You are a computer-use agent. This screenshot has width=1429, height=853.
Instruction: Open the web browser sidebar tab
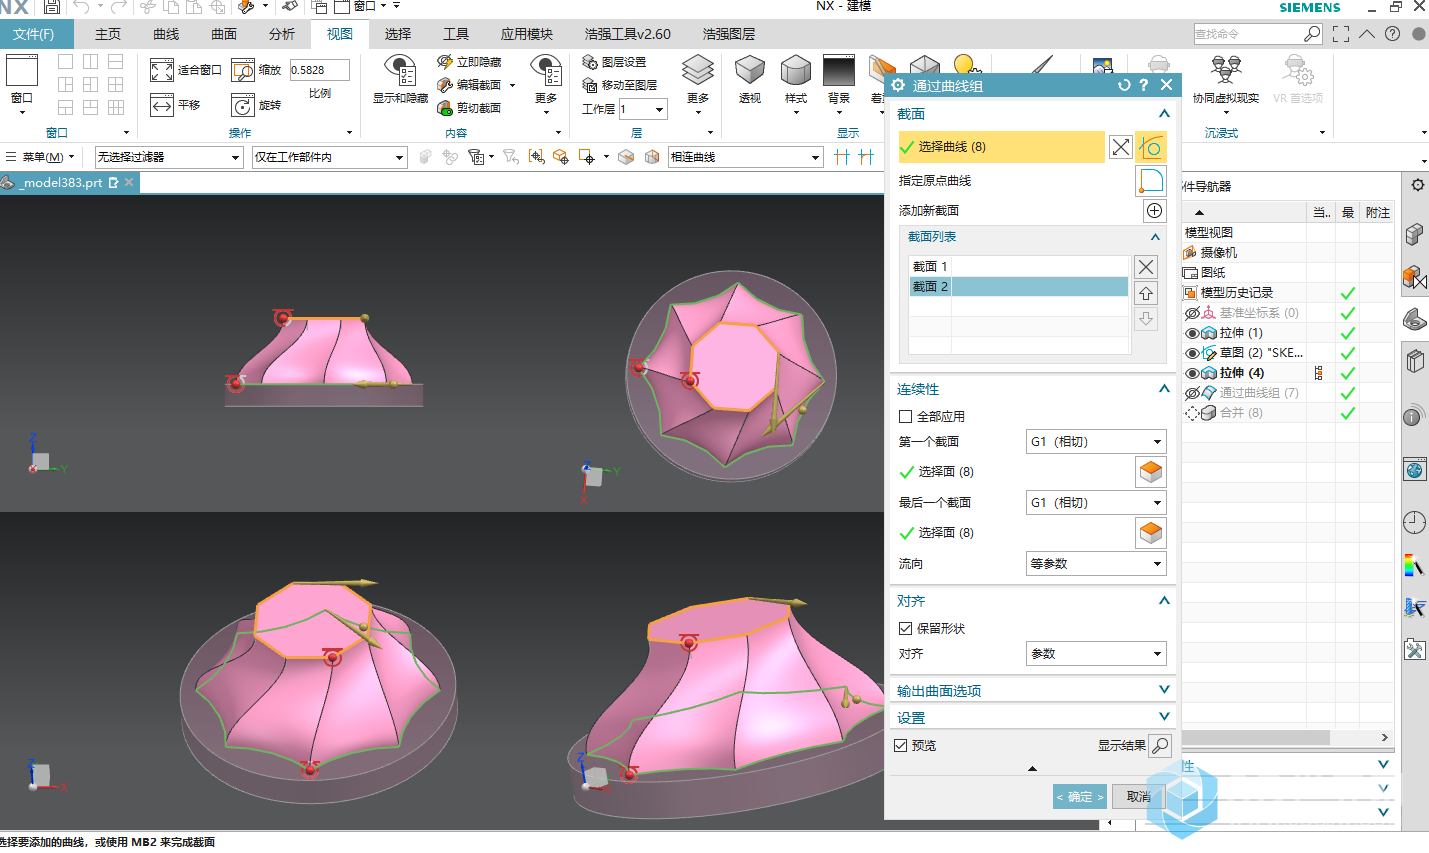1414,470
